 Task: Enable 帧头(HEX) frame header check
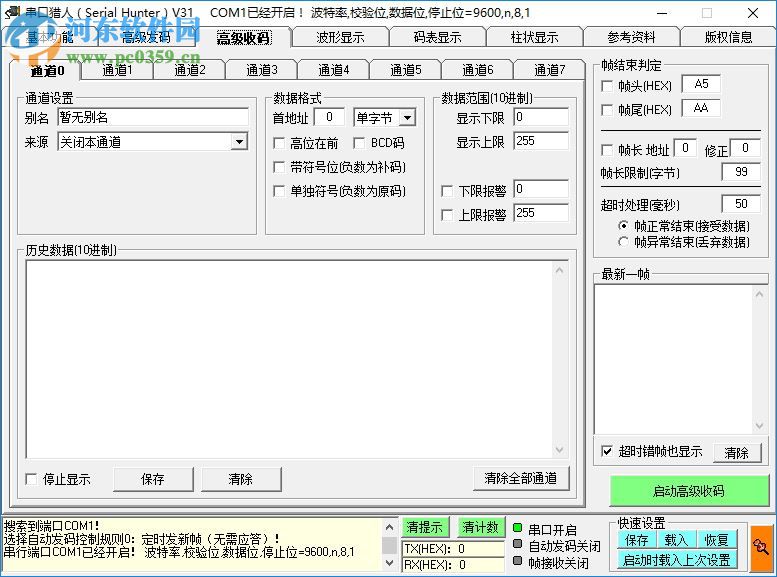pos(607,86)
